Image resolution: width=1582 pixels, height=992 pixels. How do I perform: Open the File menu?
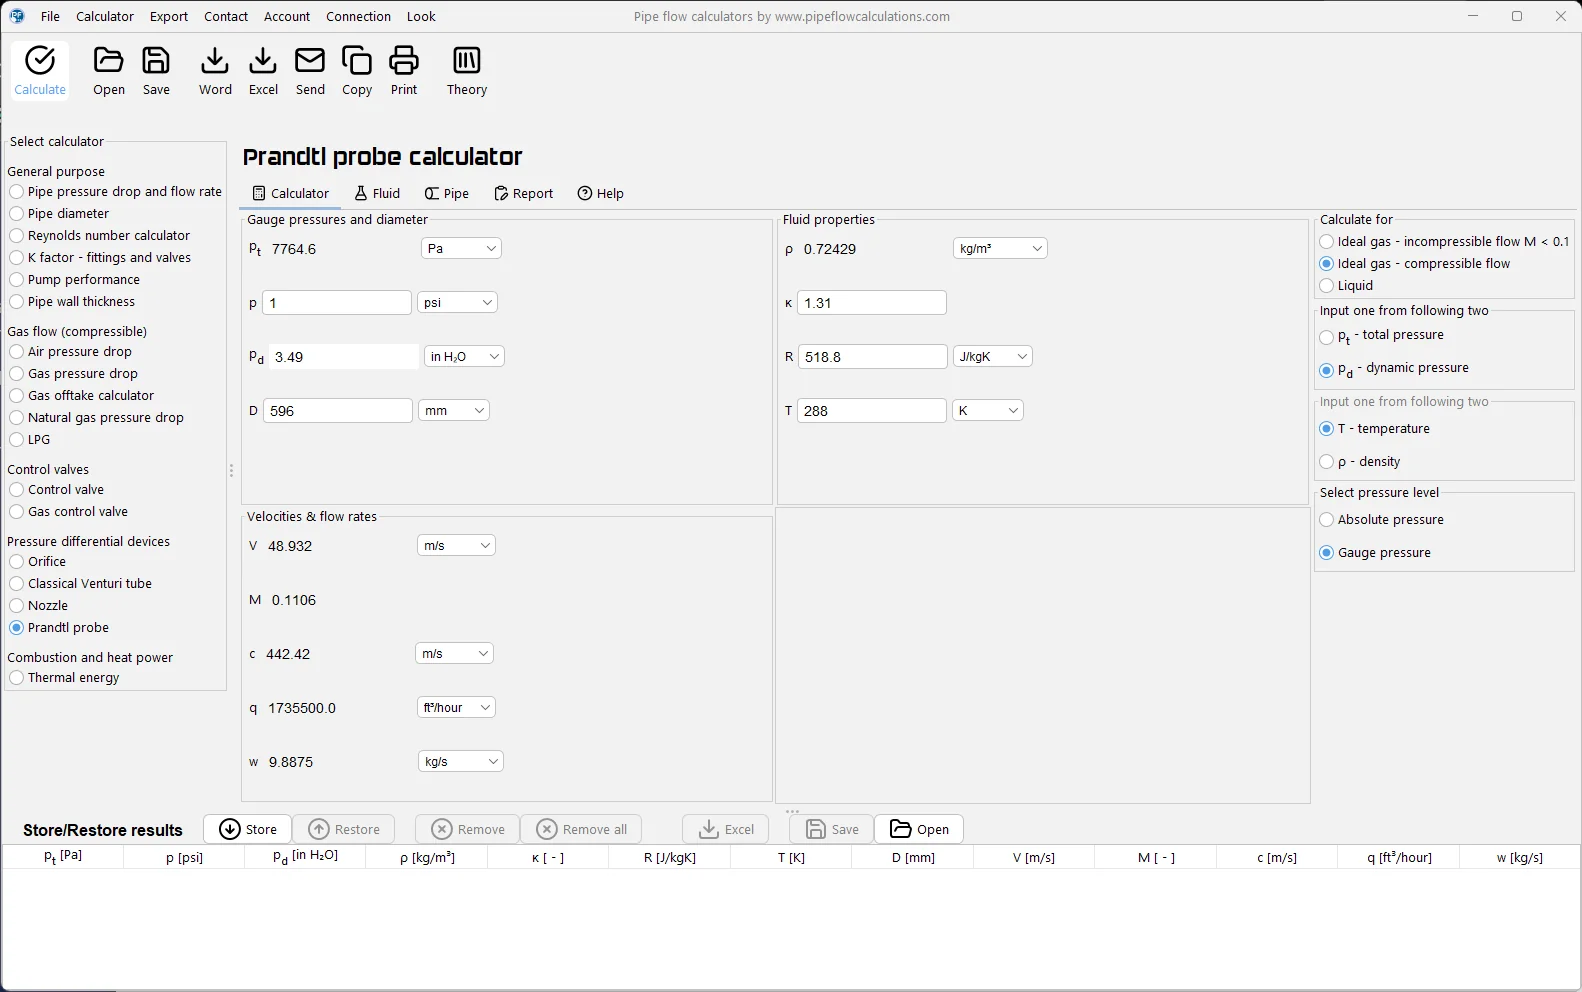click(50, 16)
